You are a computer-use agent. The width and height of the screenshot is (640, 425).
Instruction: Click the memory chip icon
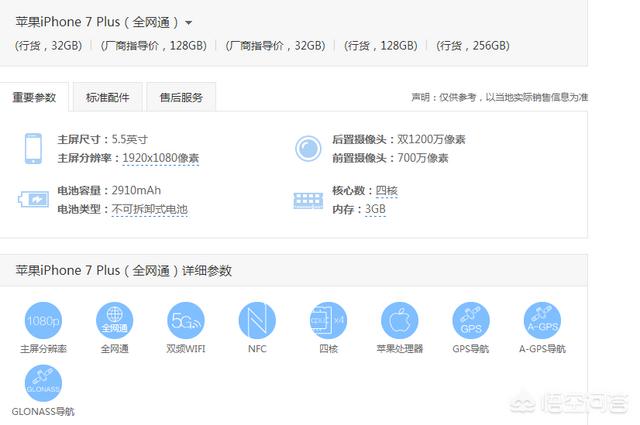pyautogui.click(x=308, y=200)
